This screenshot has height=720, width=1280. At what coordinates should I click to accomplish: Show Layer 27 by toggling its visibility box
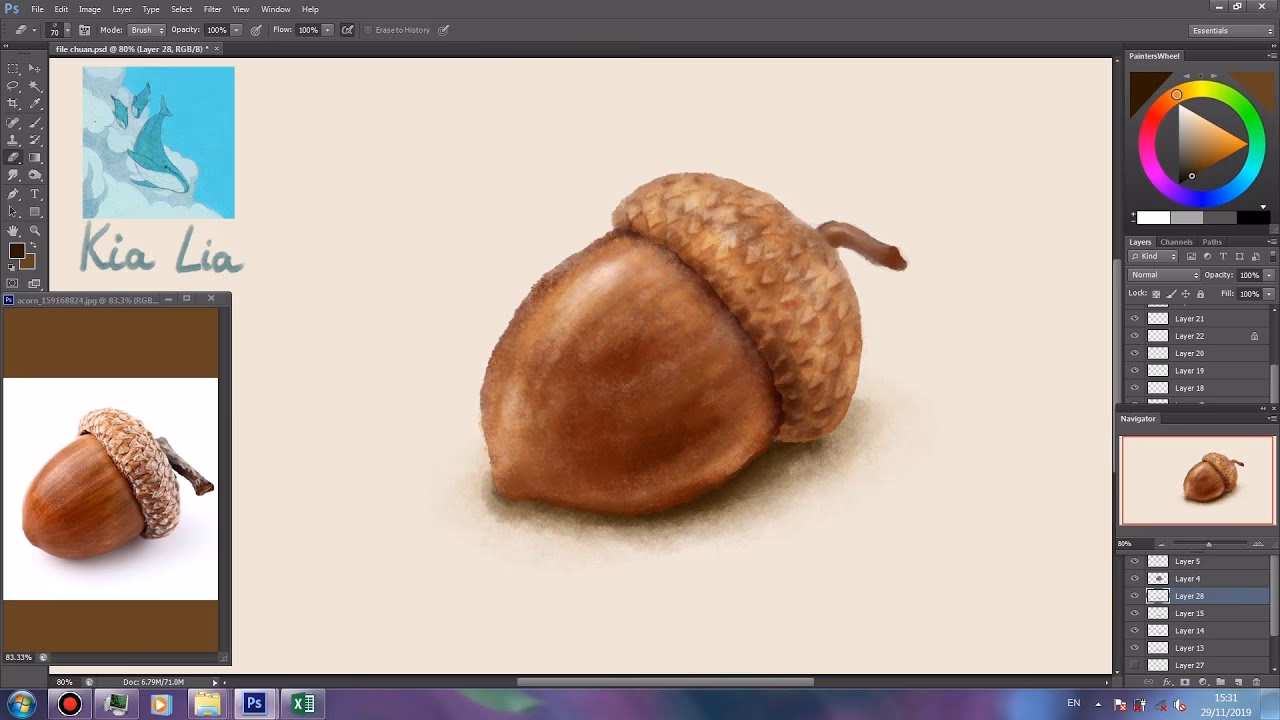[x=1134, y=665]
